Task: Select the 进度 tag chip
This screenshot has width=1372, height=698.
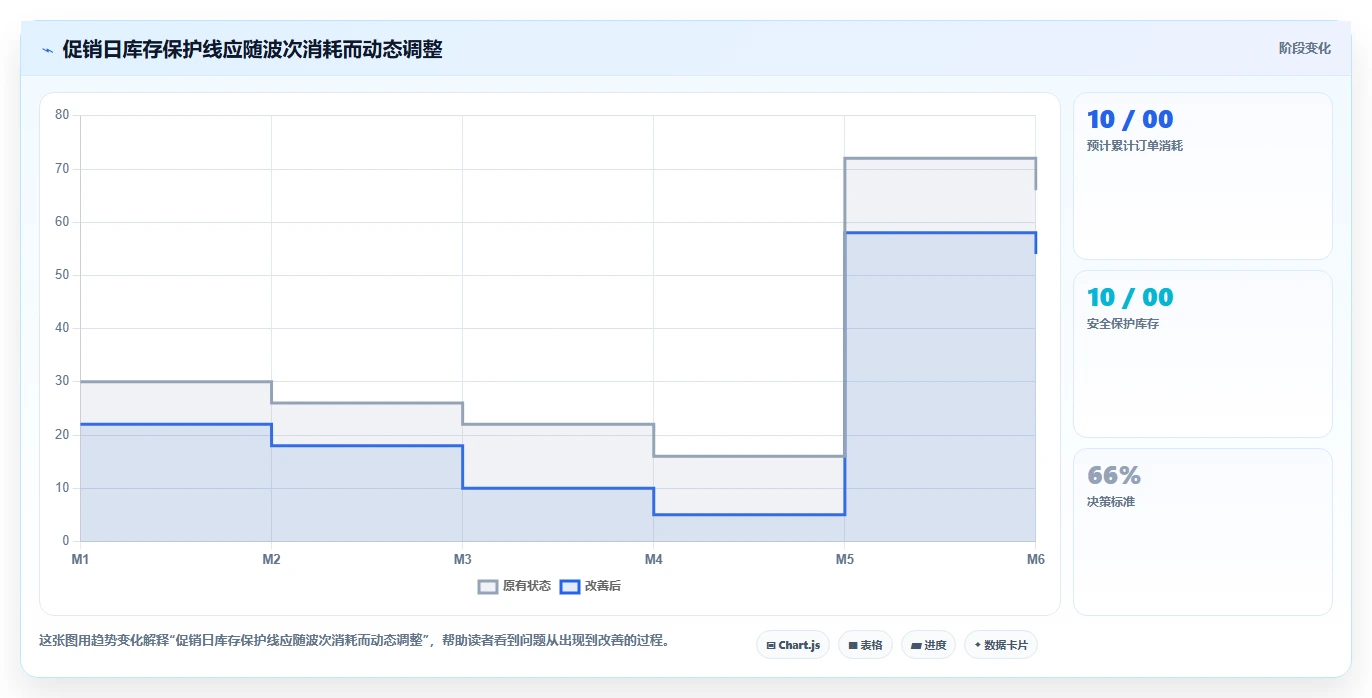Action: click(928, 645)
